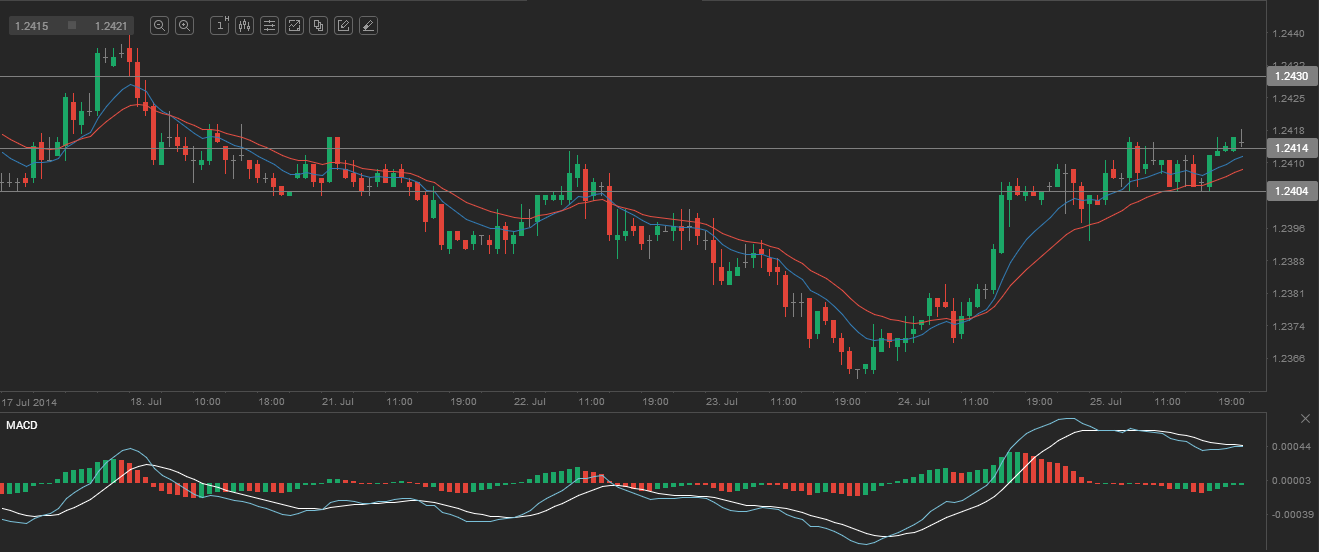Click the 1.2414 price level label
The width and height of the screenshot is (1319, 552).
pos(1291,148)
